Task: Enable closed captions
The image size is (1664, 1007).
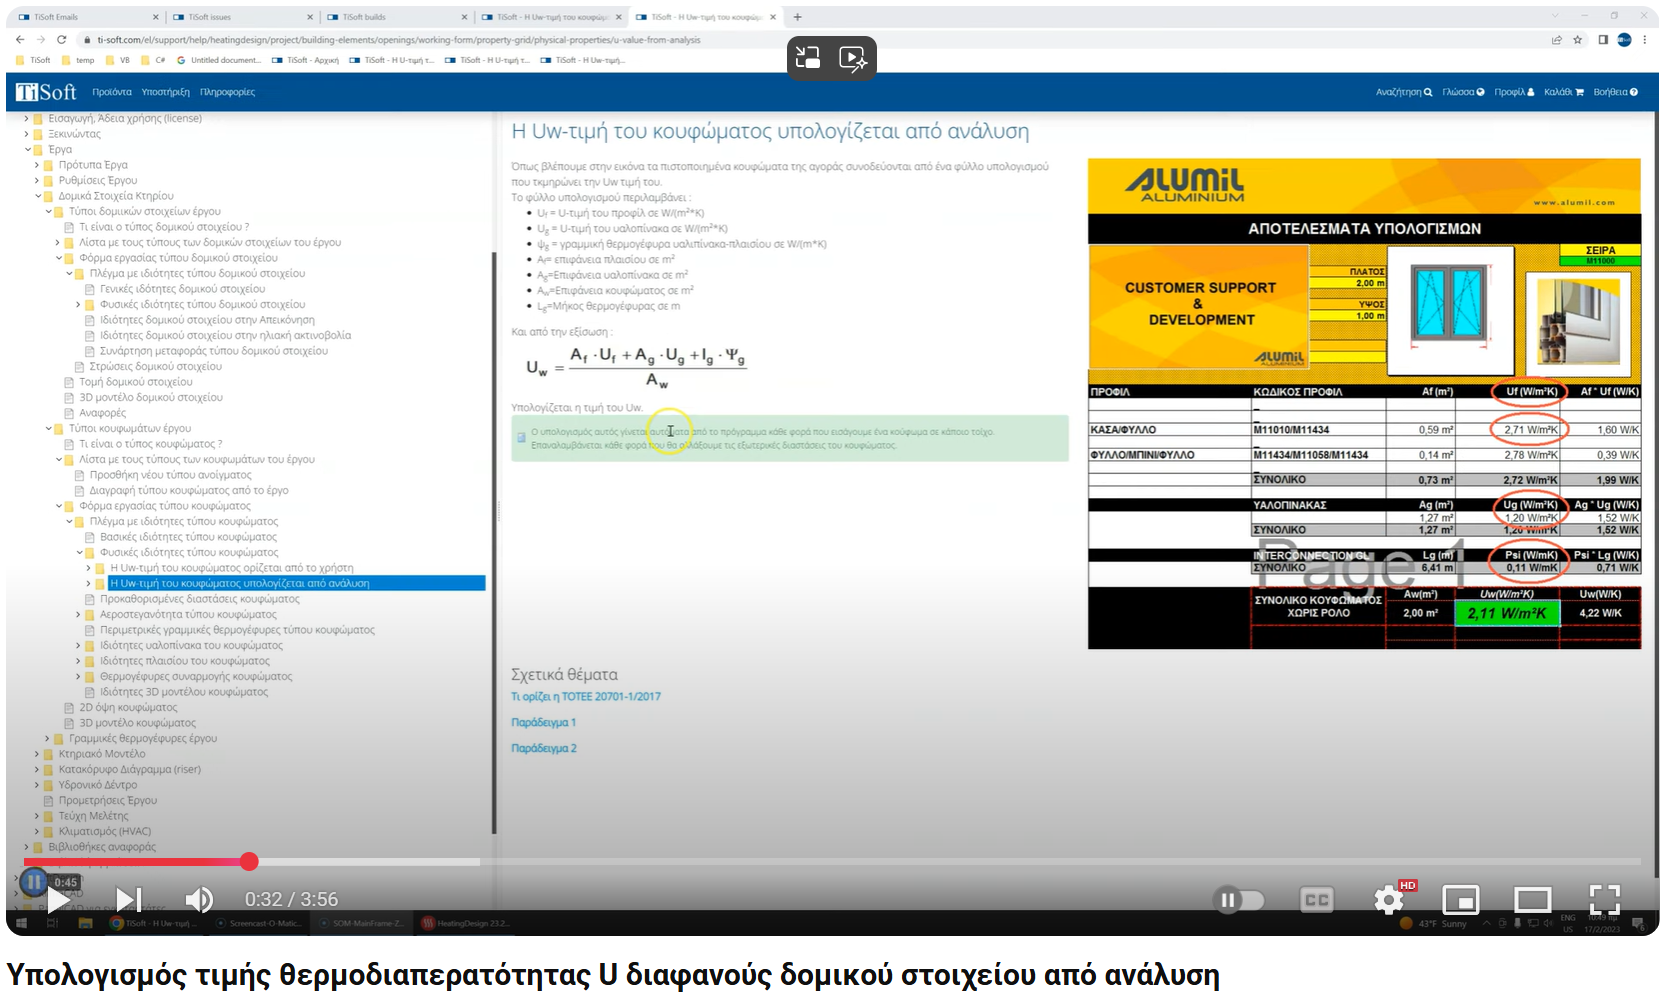Action: click(x=1317, y=900)
